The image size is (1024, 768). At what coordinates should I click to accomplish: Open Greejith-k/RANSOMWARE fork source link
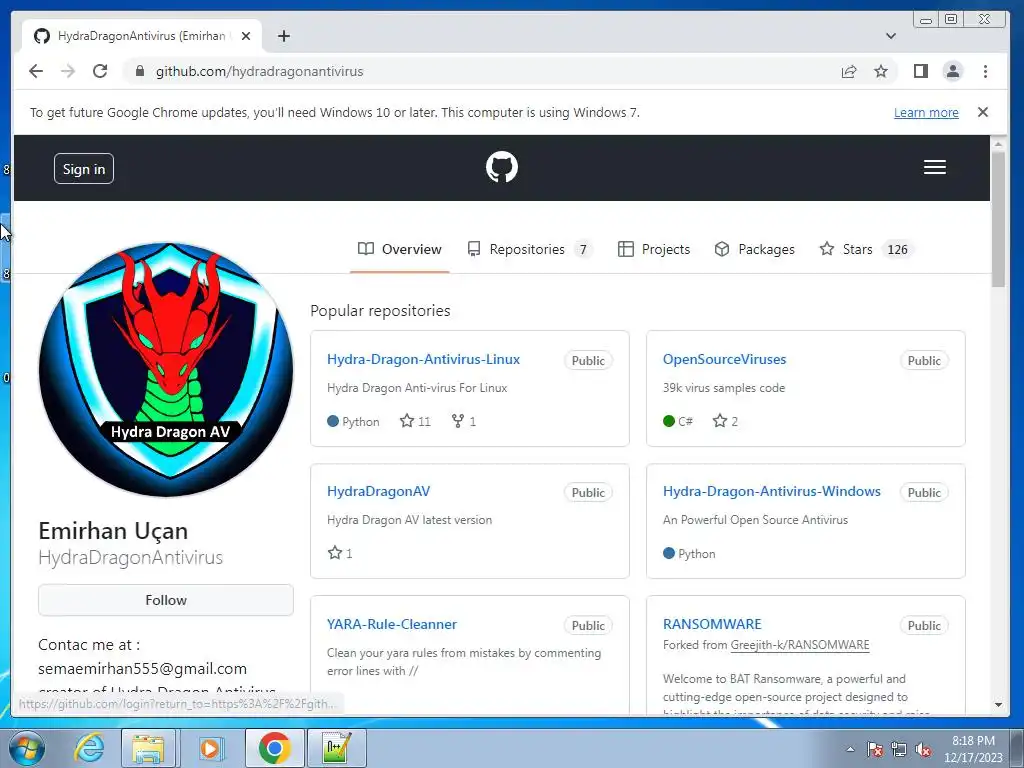click(800, 645)
